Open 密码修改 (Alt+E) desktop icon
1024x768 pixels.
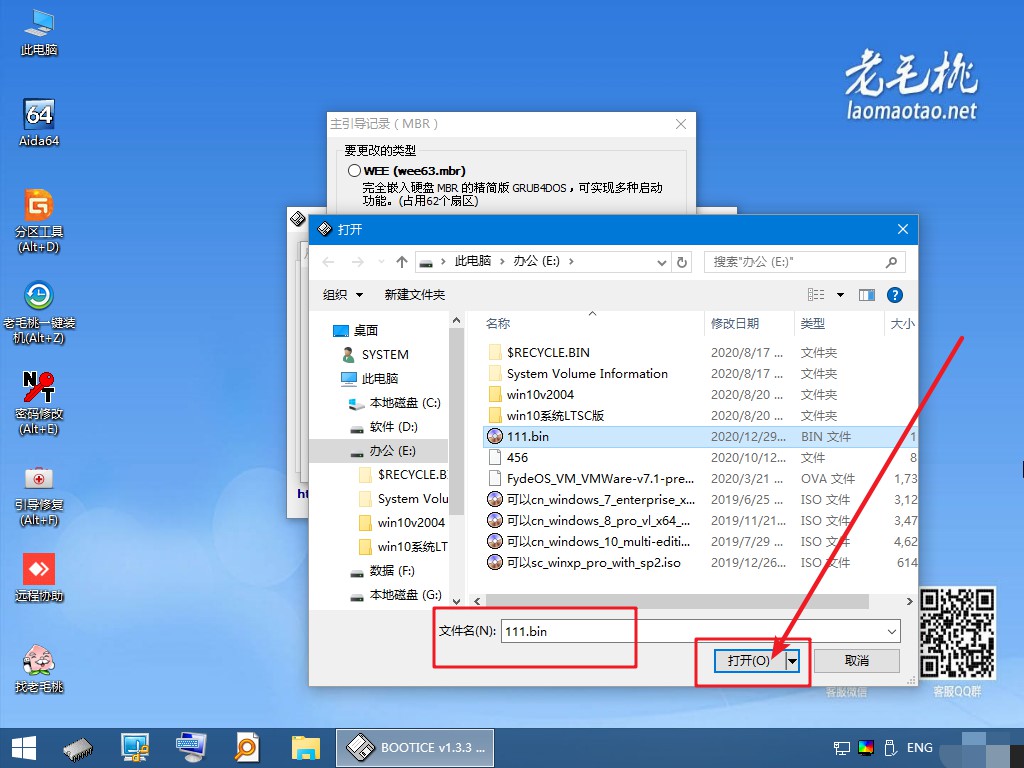[39, 402]
